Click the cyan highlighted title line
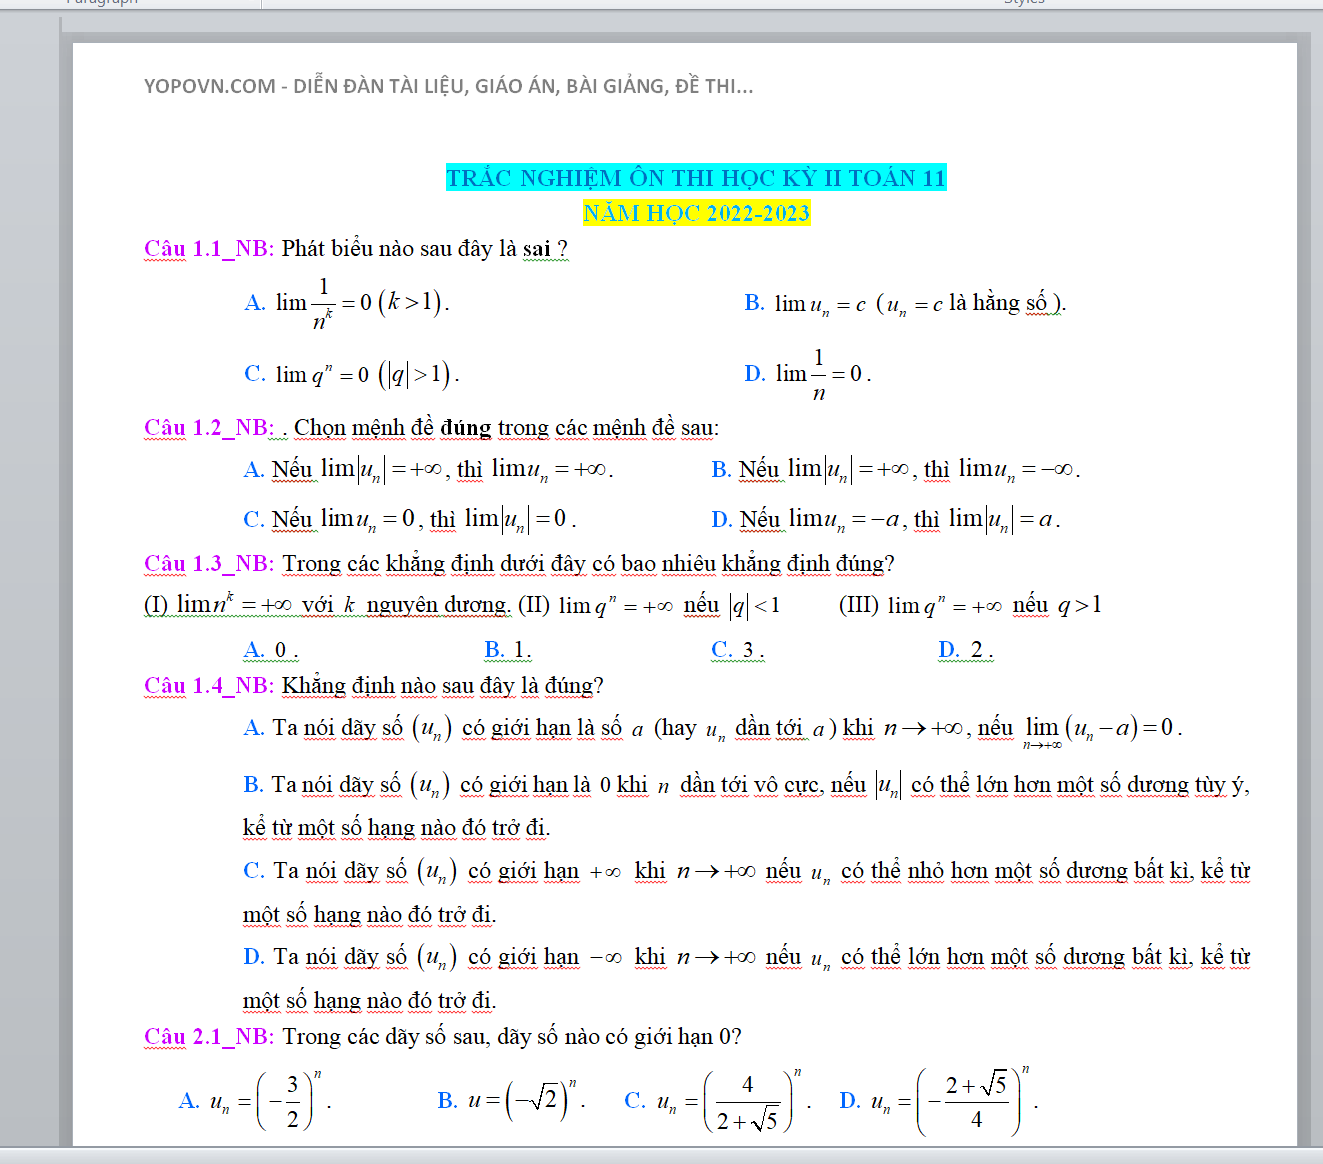This screenshot has height=1164, width=1323. [695, 178]
